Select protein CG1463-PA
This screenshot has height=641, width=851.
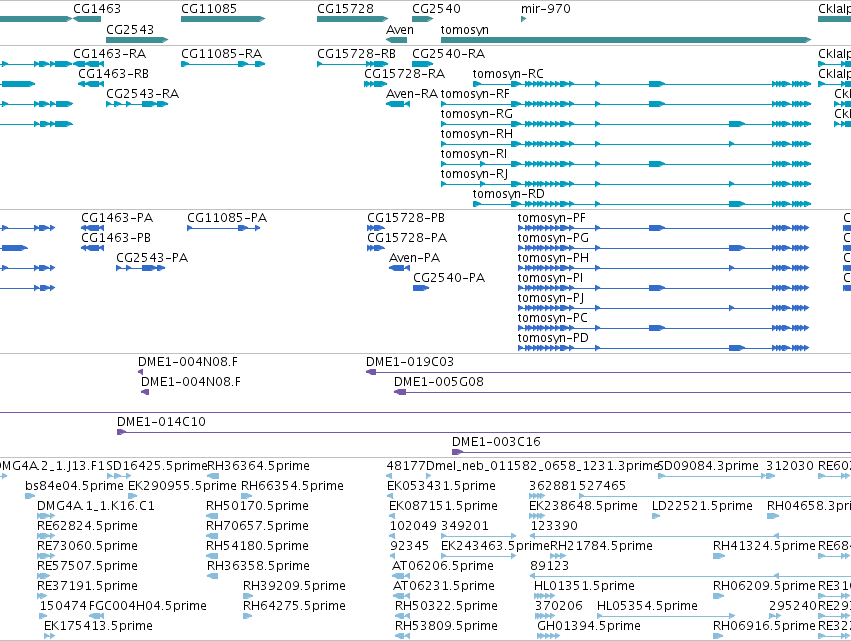point(92,228)
